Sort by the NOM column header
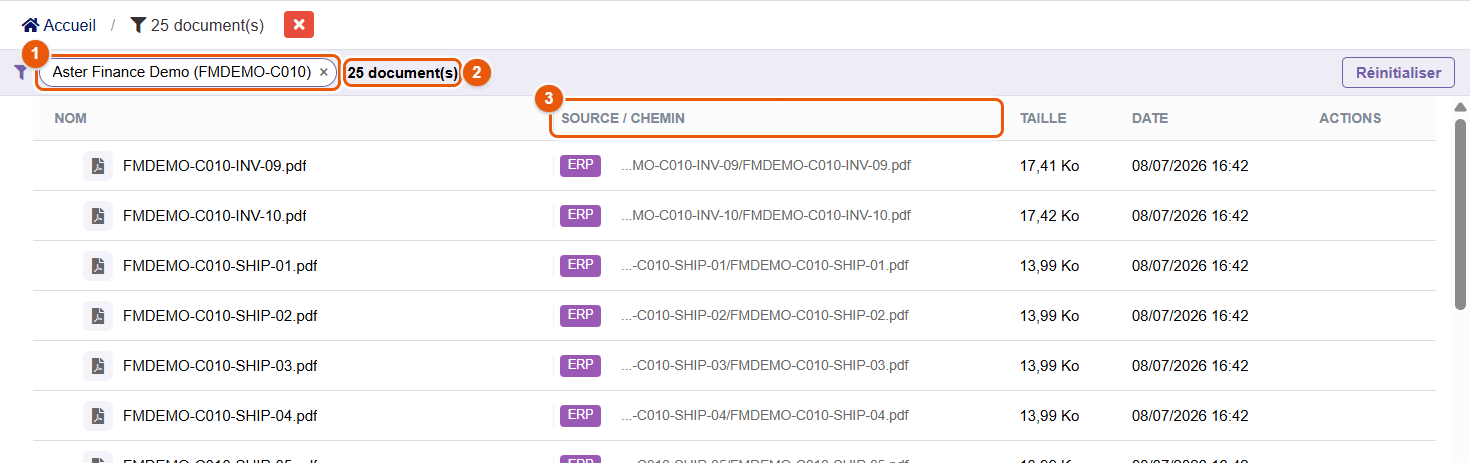This screenshot has width=1470, height=463. point(70,118)
